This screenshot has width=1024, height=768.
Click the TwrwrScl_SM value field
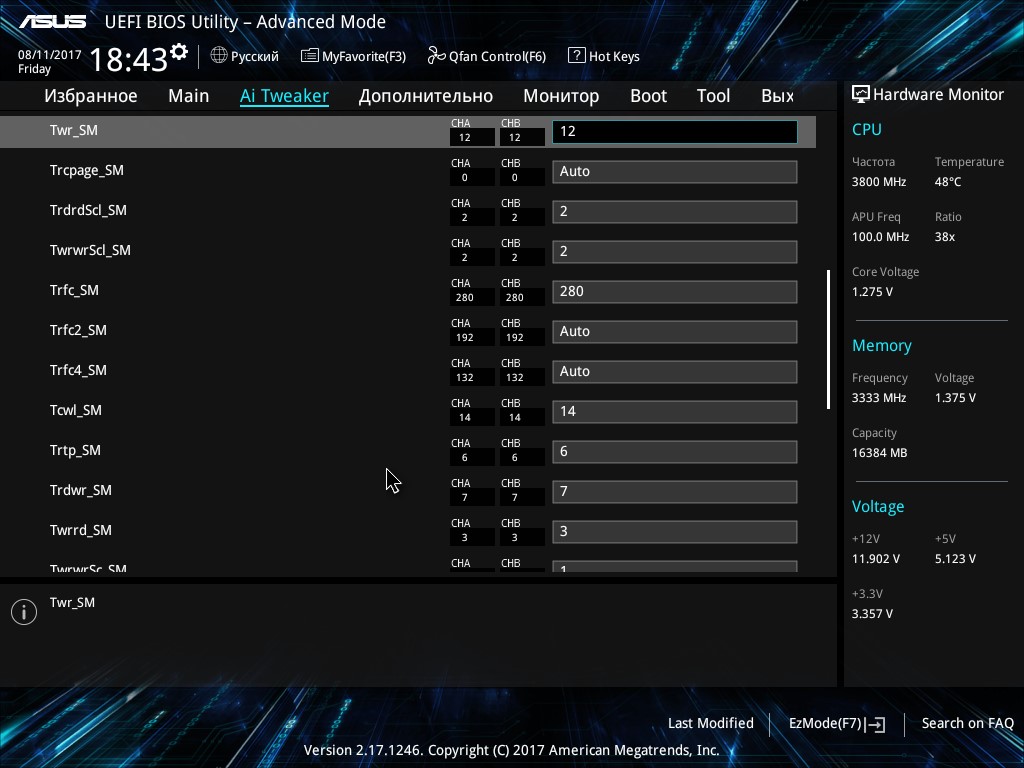[675, 251]
